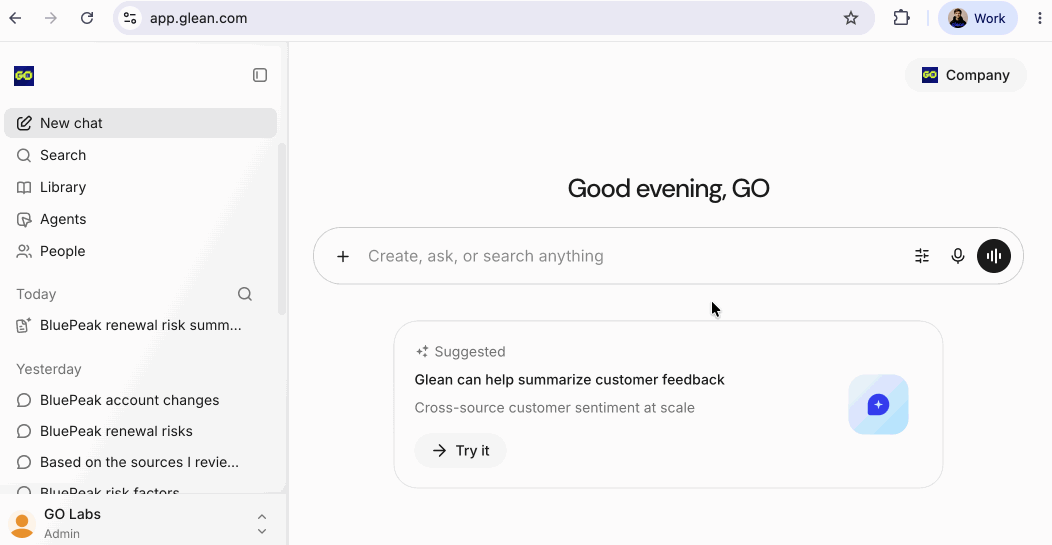This screenshot has width=1052, height=545.
Task: Open the Work profile menu
Action: pos(978,18)
